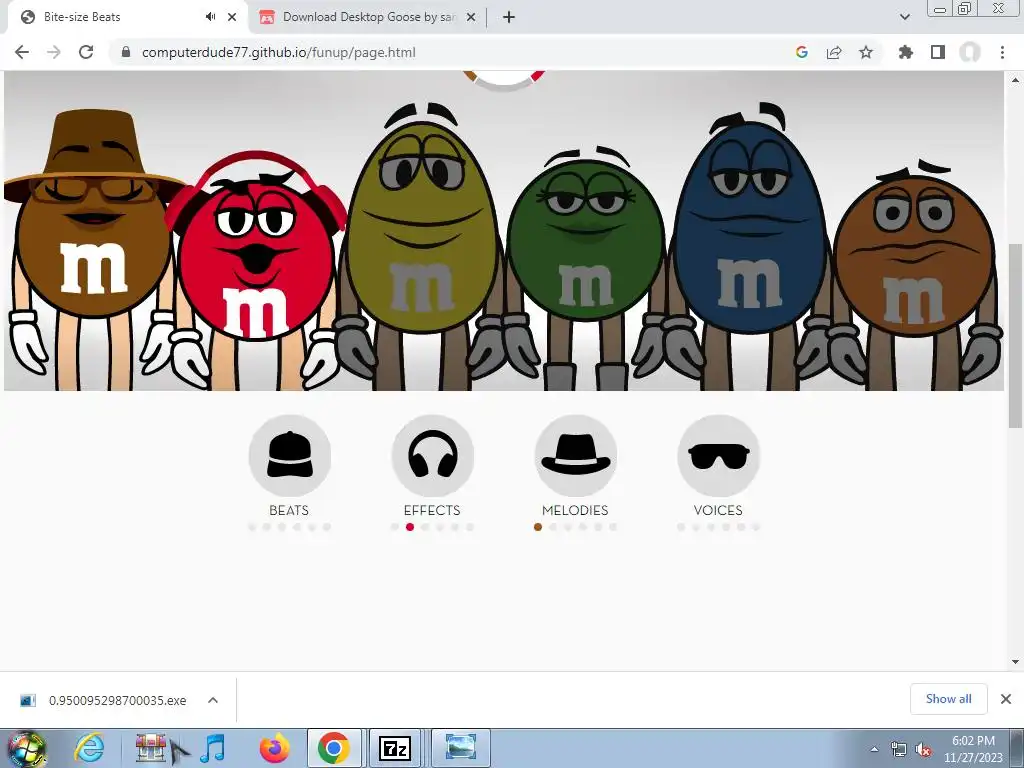
Task: Open the Extensions puzzle icon
Action: 906,52
